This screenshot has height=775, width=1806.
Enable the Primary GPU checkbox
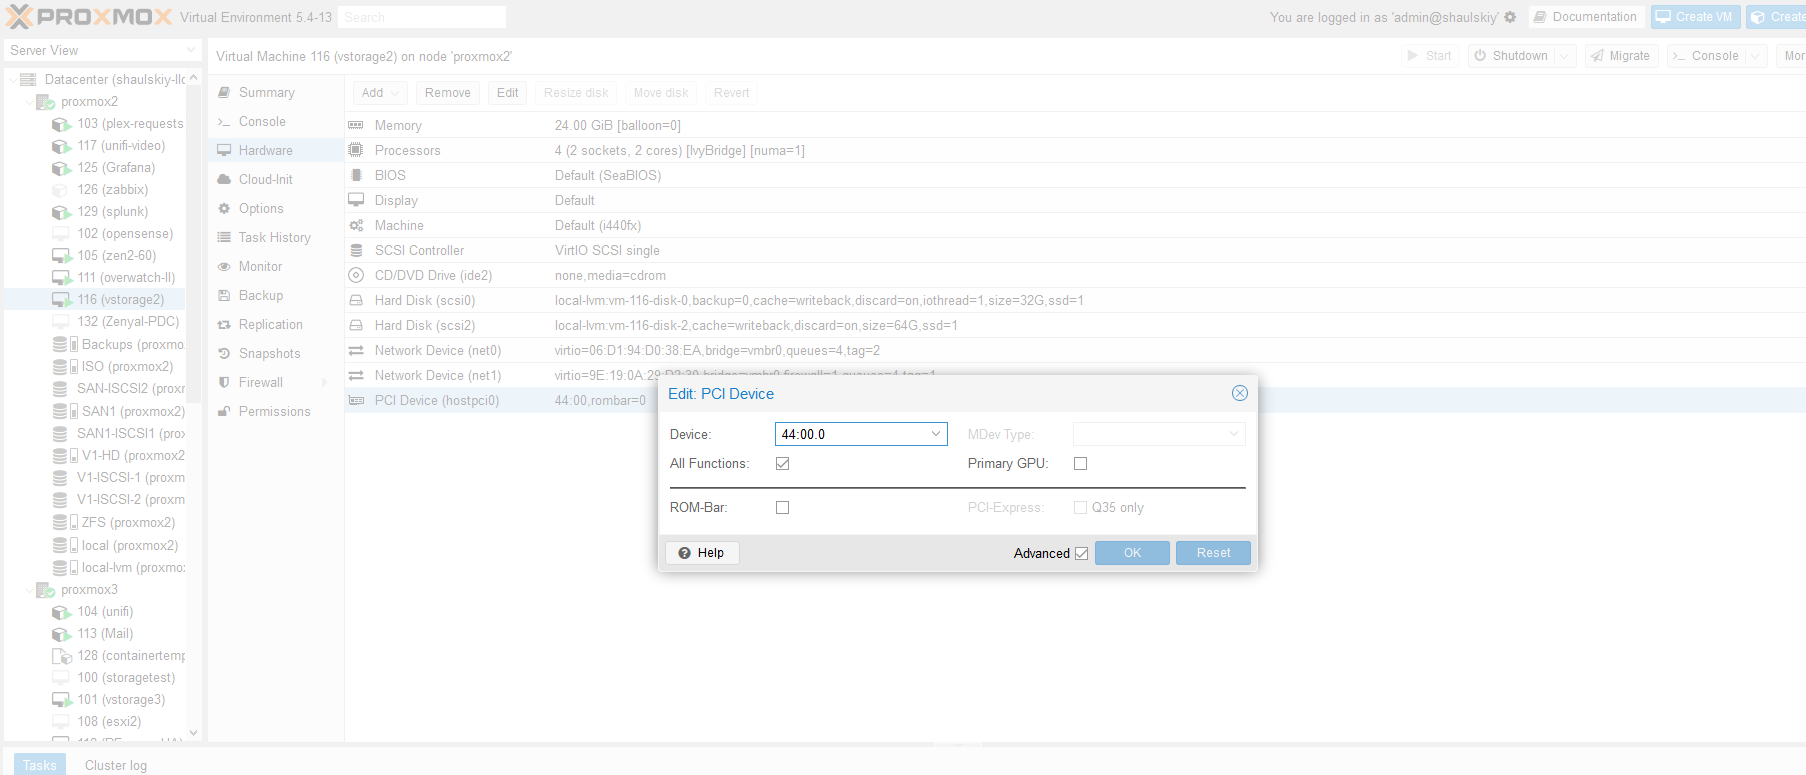(x=1081, y=464)
